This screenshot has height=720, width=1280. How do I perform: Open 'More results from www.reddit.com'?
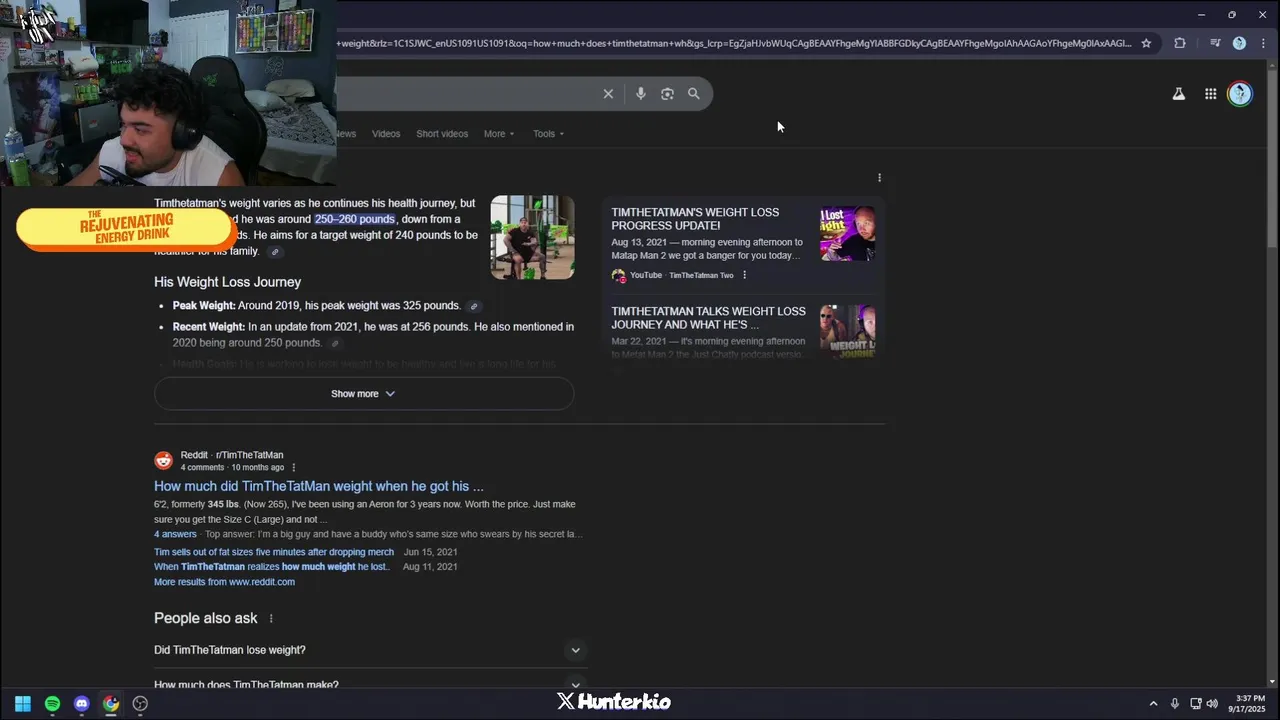click(224, 582)
